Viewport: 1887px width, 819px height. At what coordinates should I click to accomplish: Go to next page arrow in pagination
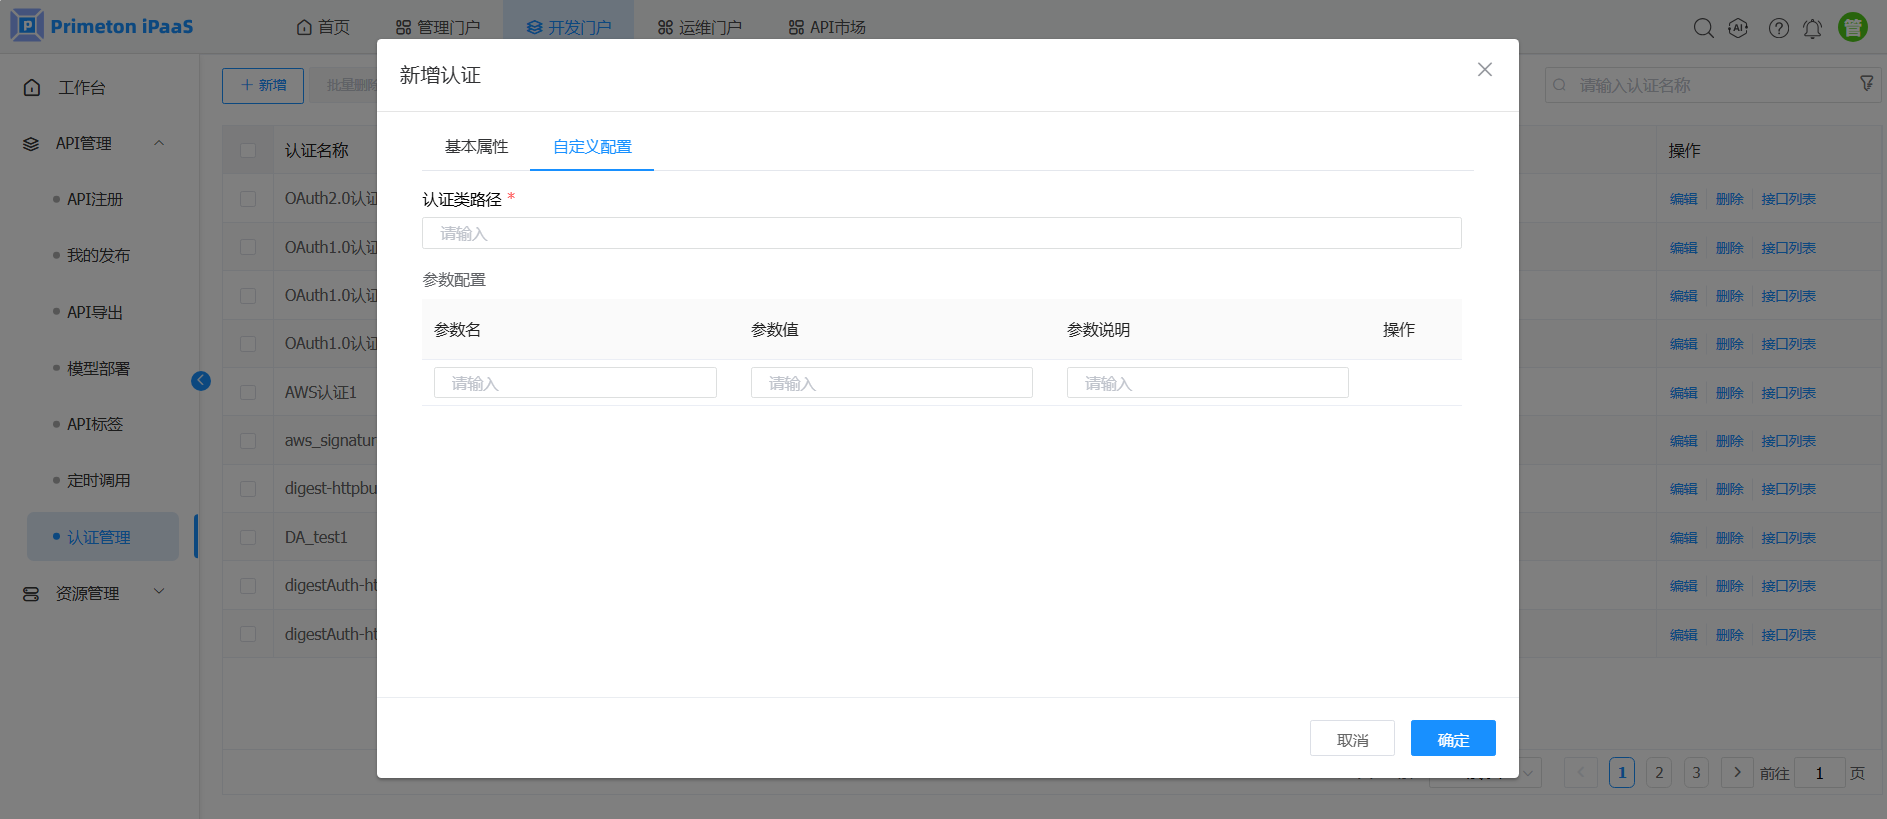coord(1737,772)
